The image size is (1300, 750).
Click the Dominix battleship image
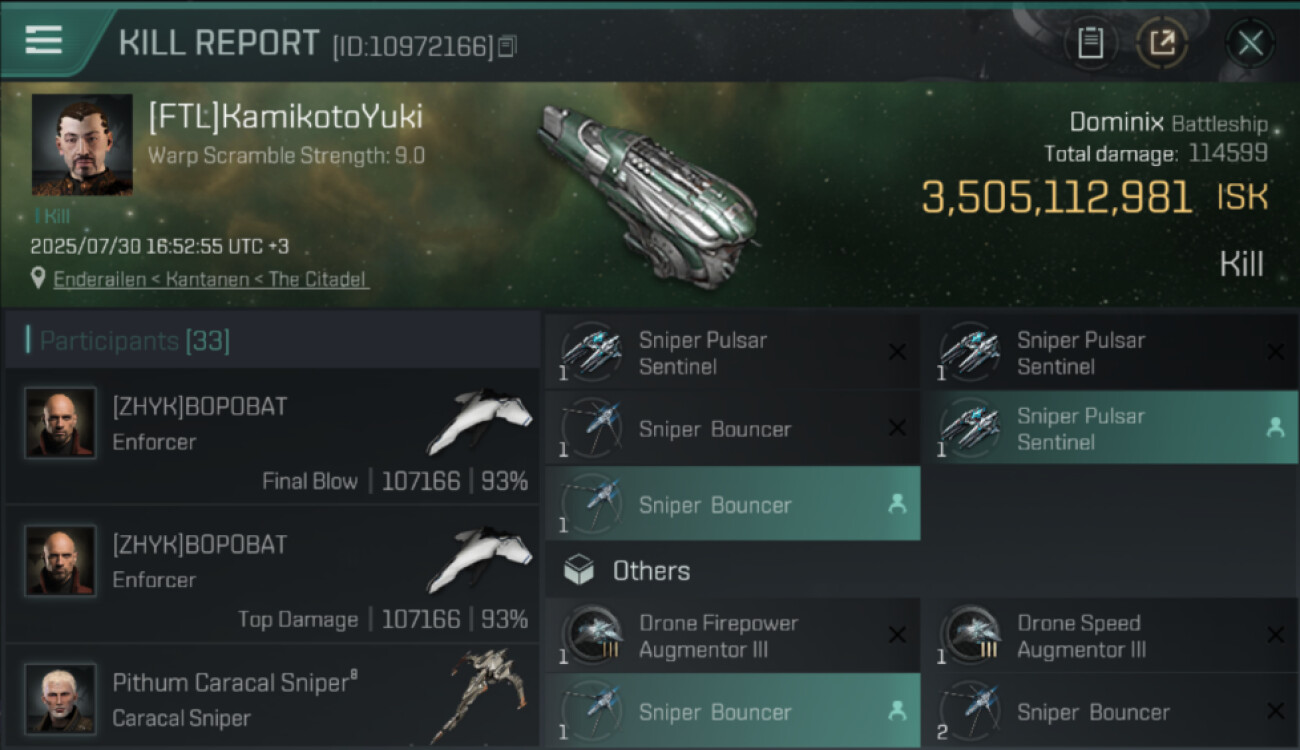tap(648, 194)
